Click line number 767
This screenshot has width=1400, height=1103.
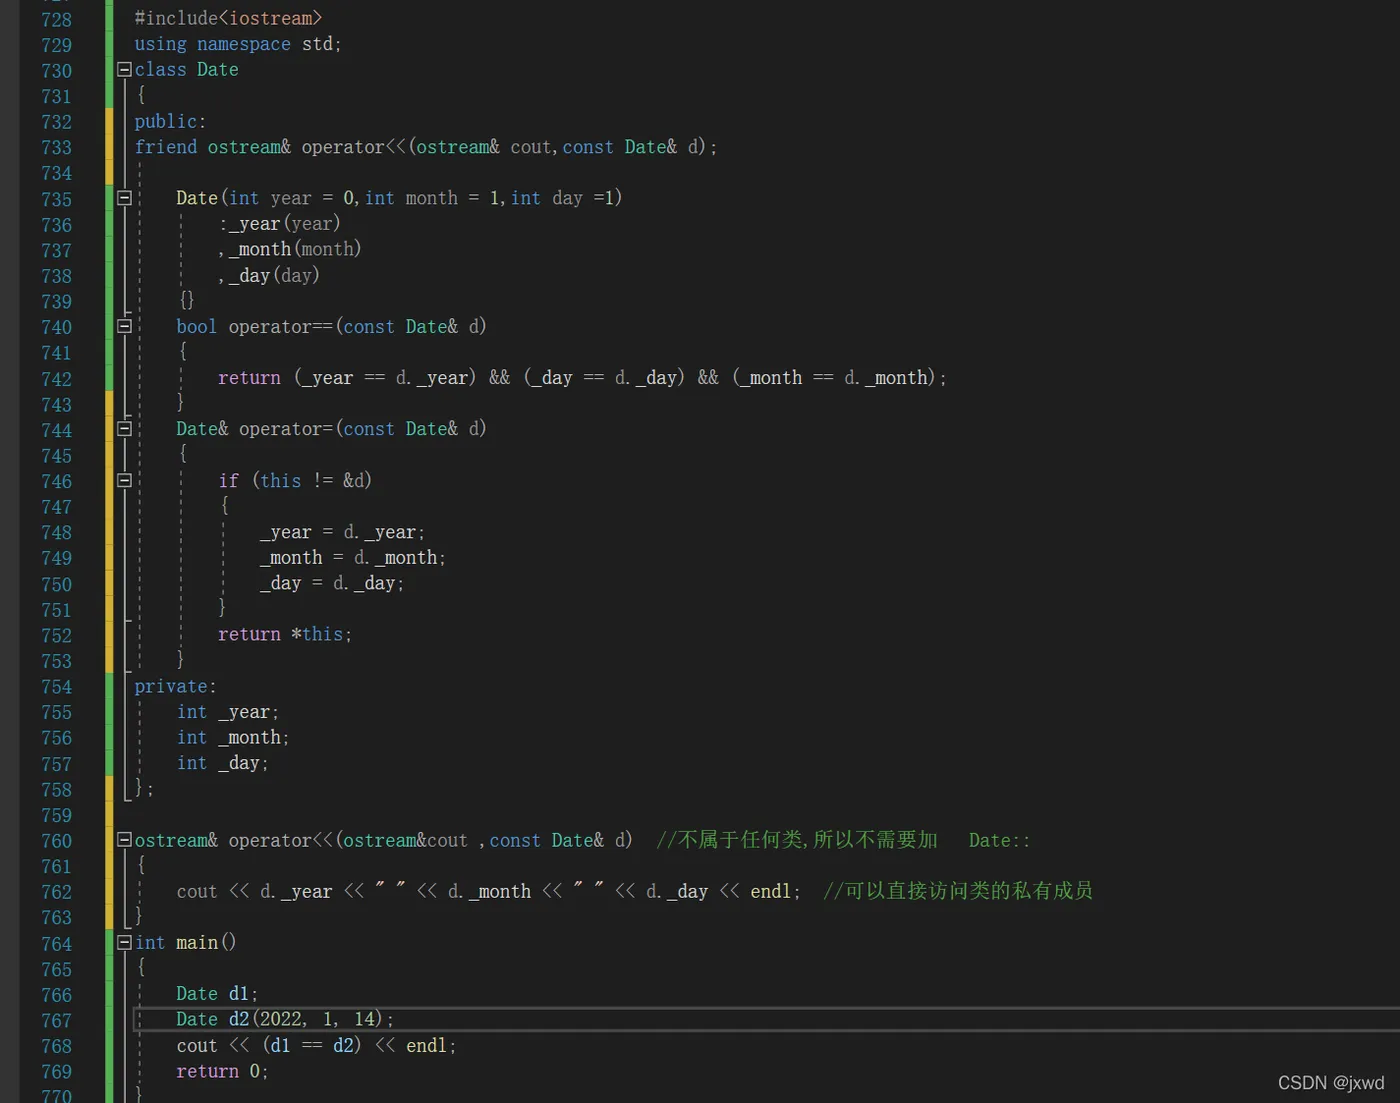56,1021
